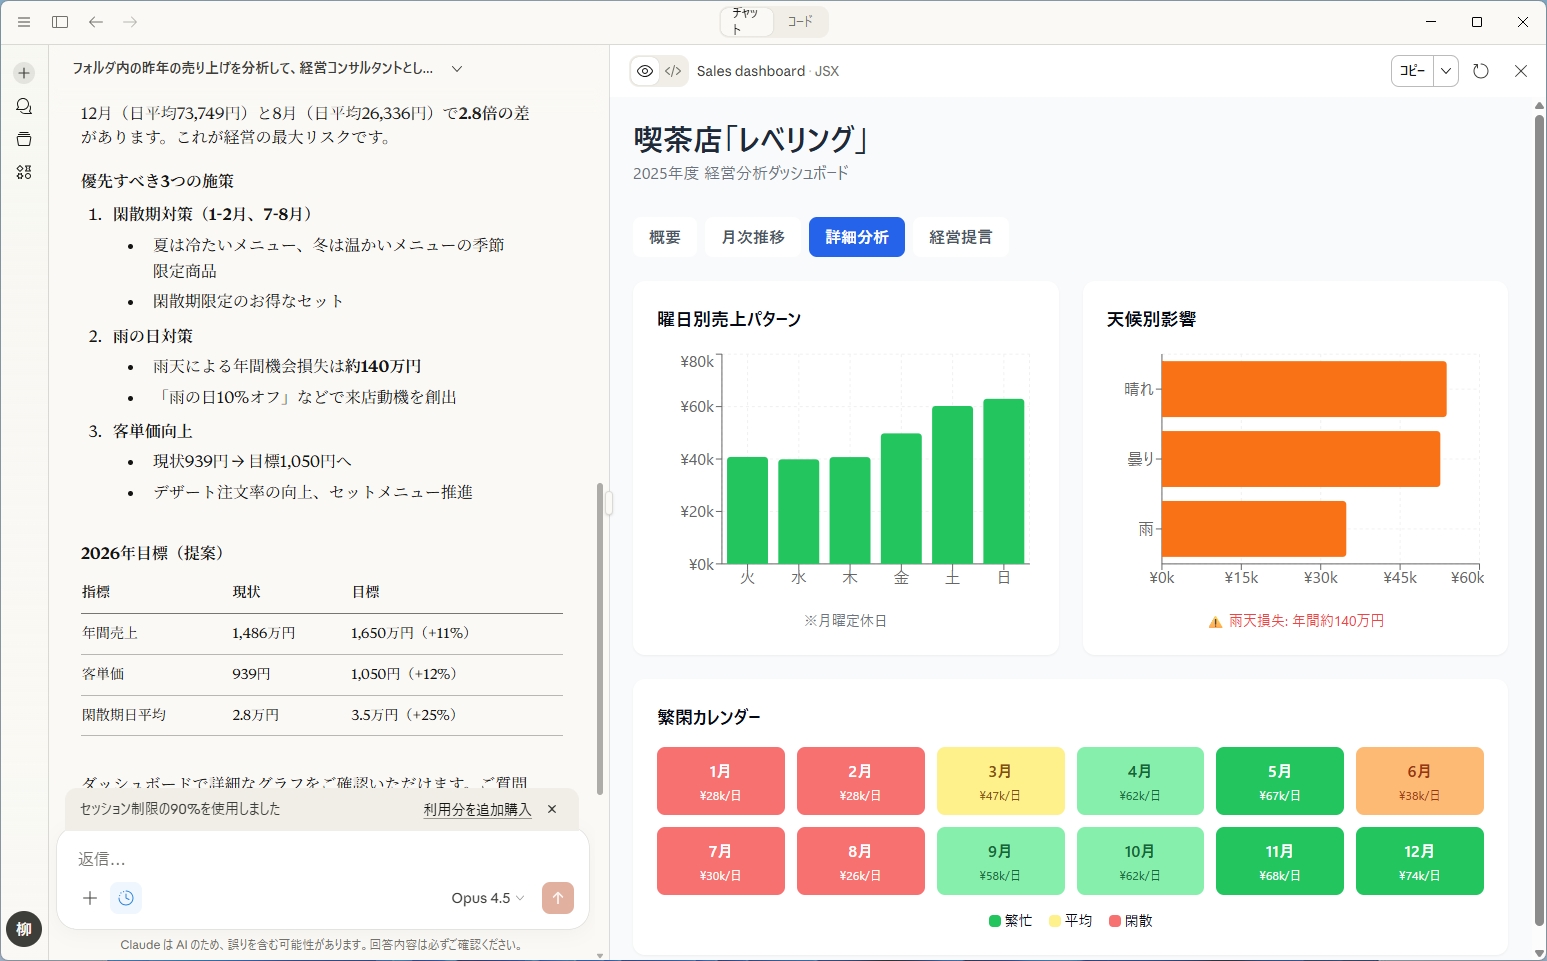Send the reply with the arrow button
The height and width of the screenshot is (961, 1547).
pyautogui.click(x=557, y=898)
